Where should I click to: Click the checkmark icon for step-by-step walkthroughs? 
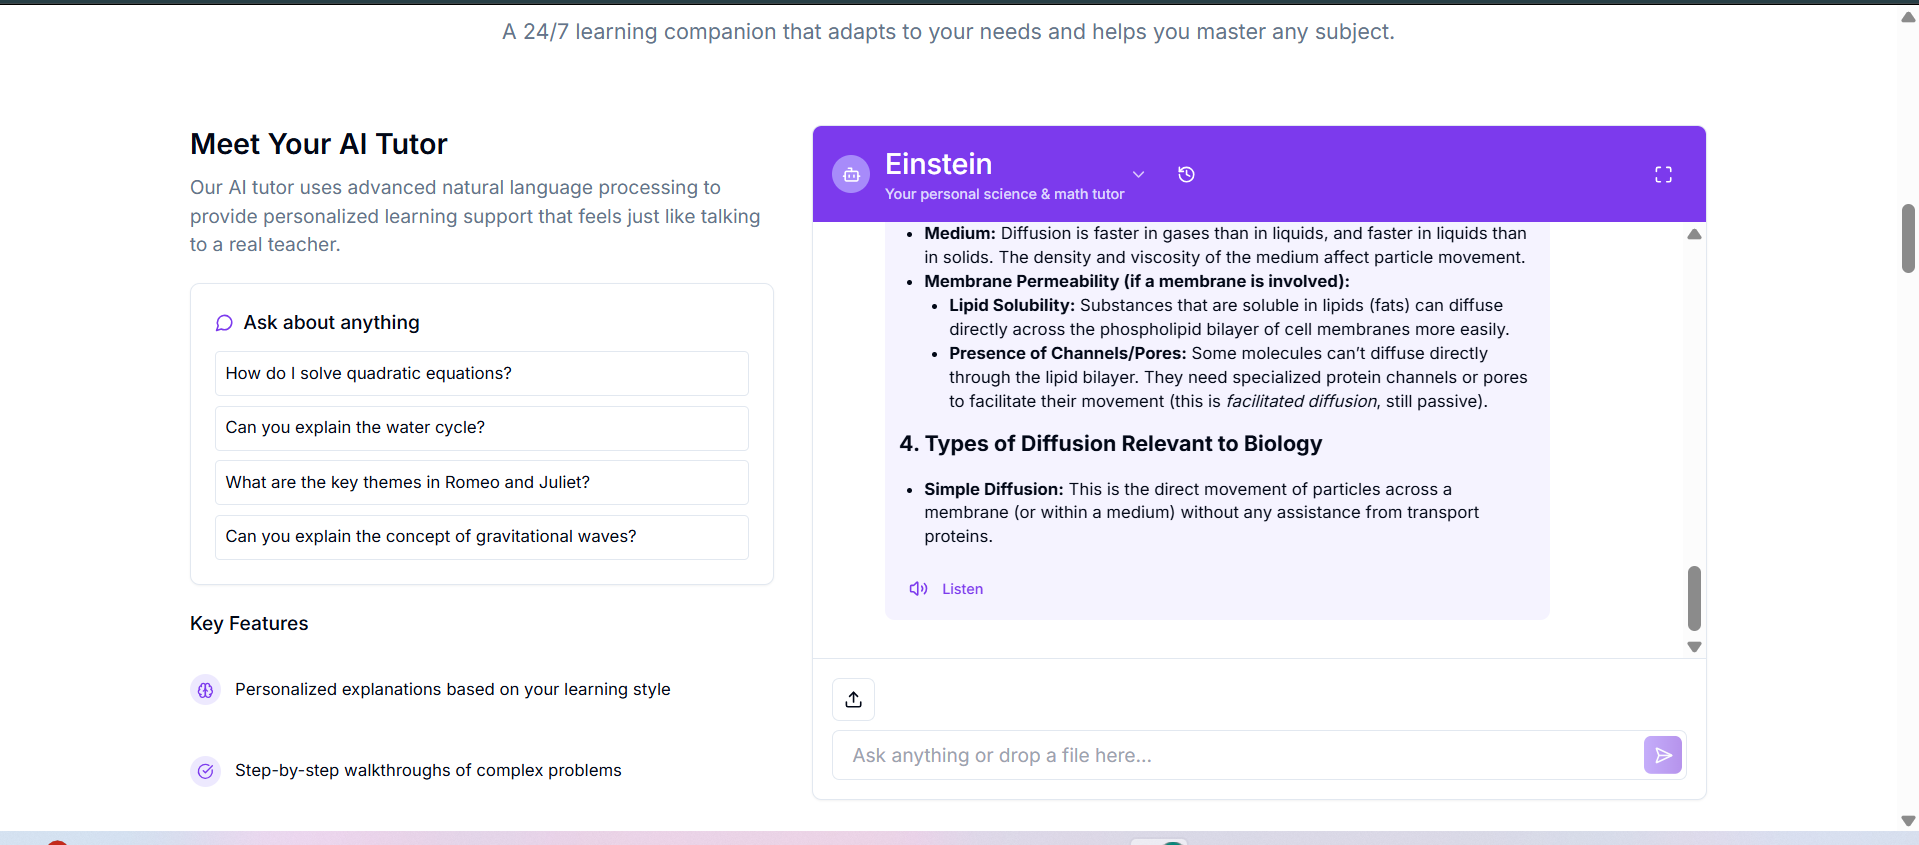pos(205,771)
